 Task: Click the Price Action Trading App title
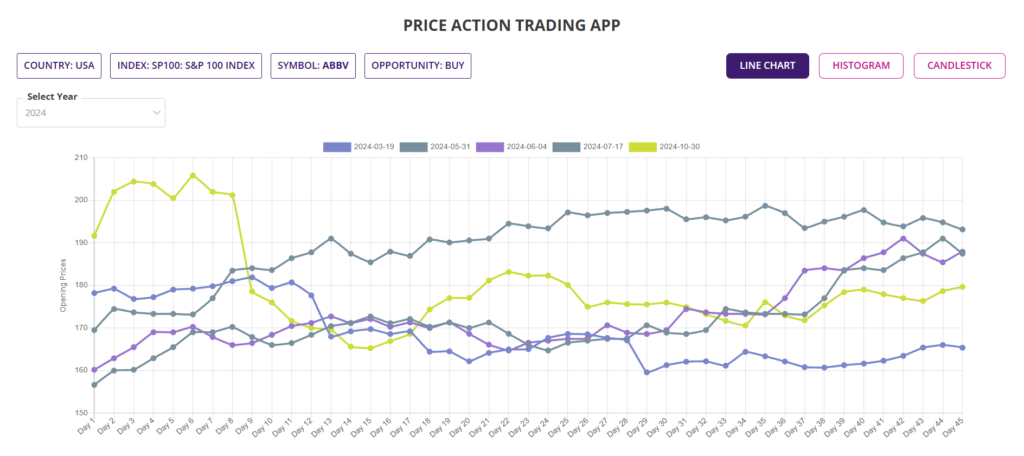pos(512,23)
